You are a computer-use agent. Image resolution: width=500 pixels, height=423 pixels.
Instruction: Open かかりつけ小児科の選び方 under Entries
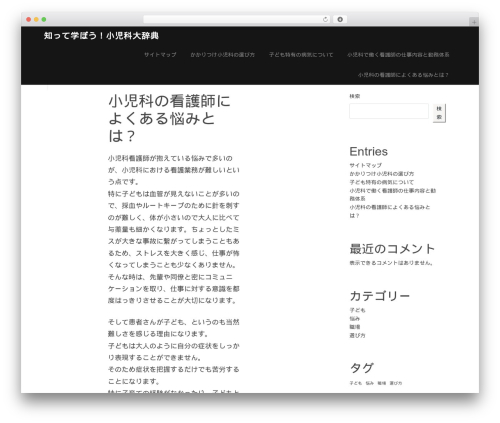coord(381,174)
